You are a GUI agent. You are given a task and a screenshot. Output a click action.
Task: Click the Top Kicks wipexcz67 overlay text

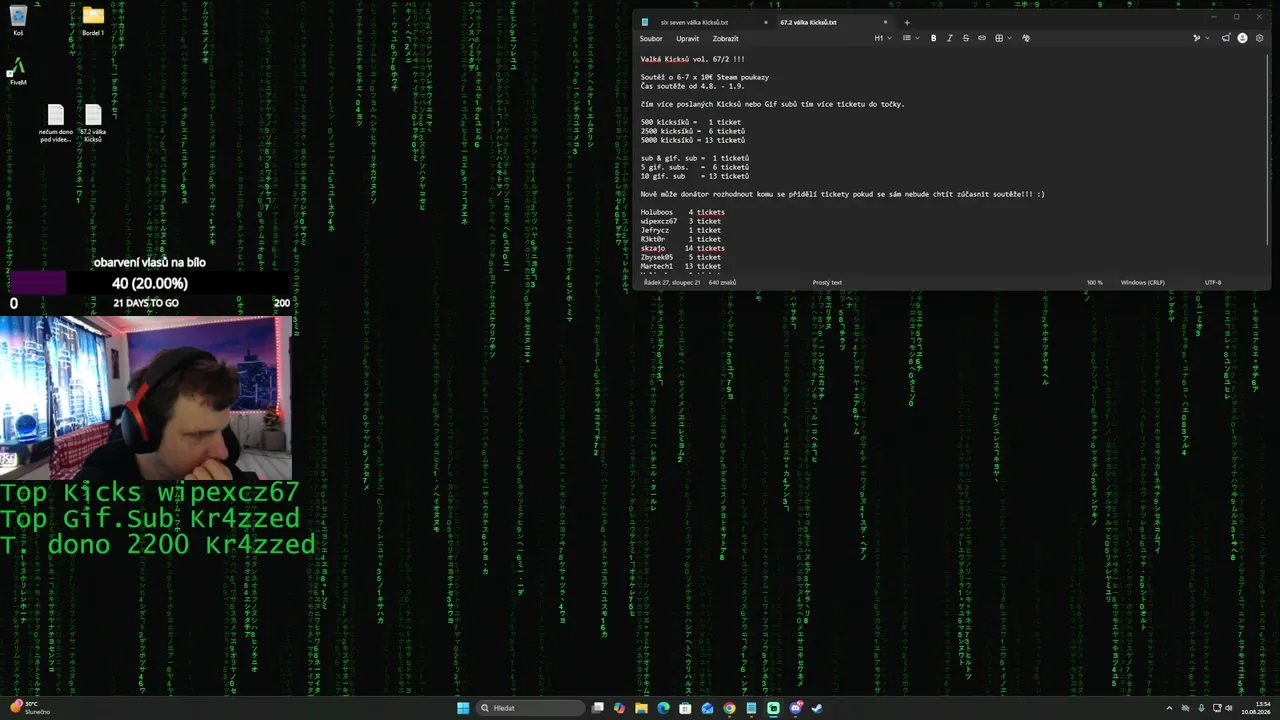point(150,492)
